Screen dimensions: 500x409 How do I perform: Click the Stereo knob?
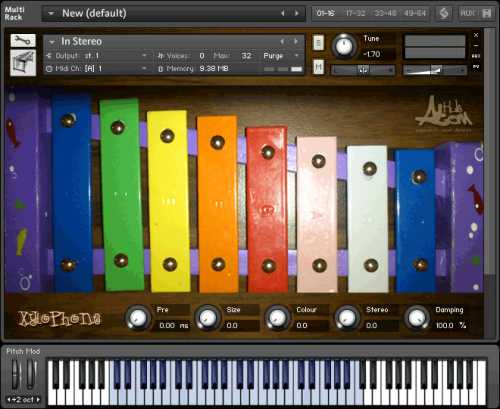[x=347, y=318]
